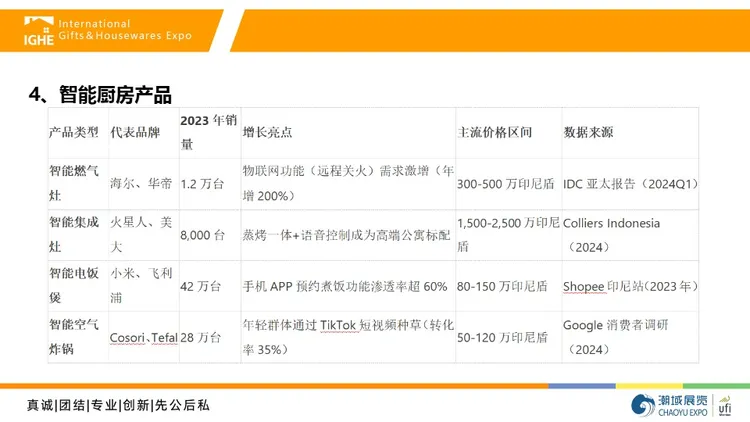The image size is (750, 422).
Task: Select the IDC 亚太报告 source cell
Action: coord(631,184)
